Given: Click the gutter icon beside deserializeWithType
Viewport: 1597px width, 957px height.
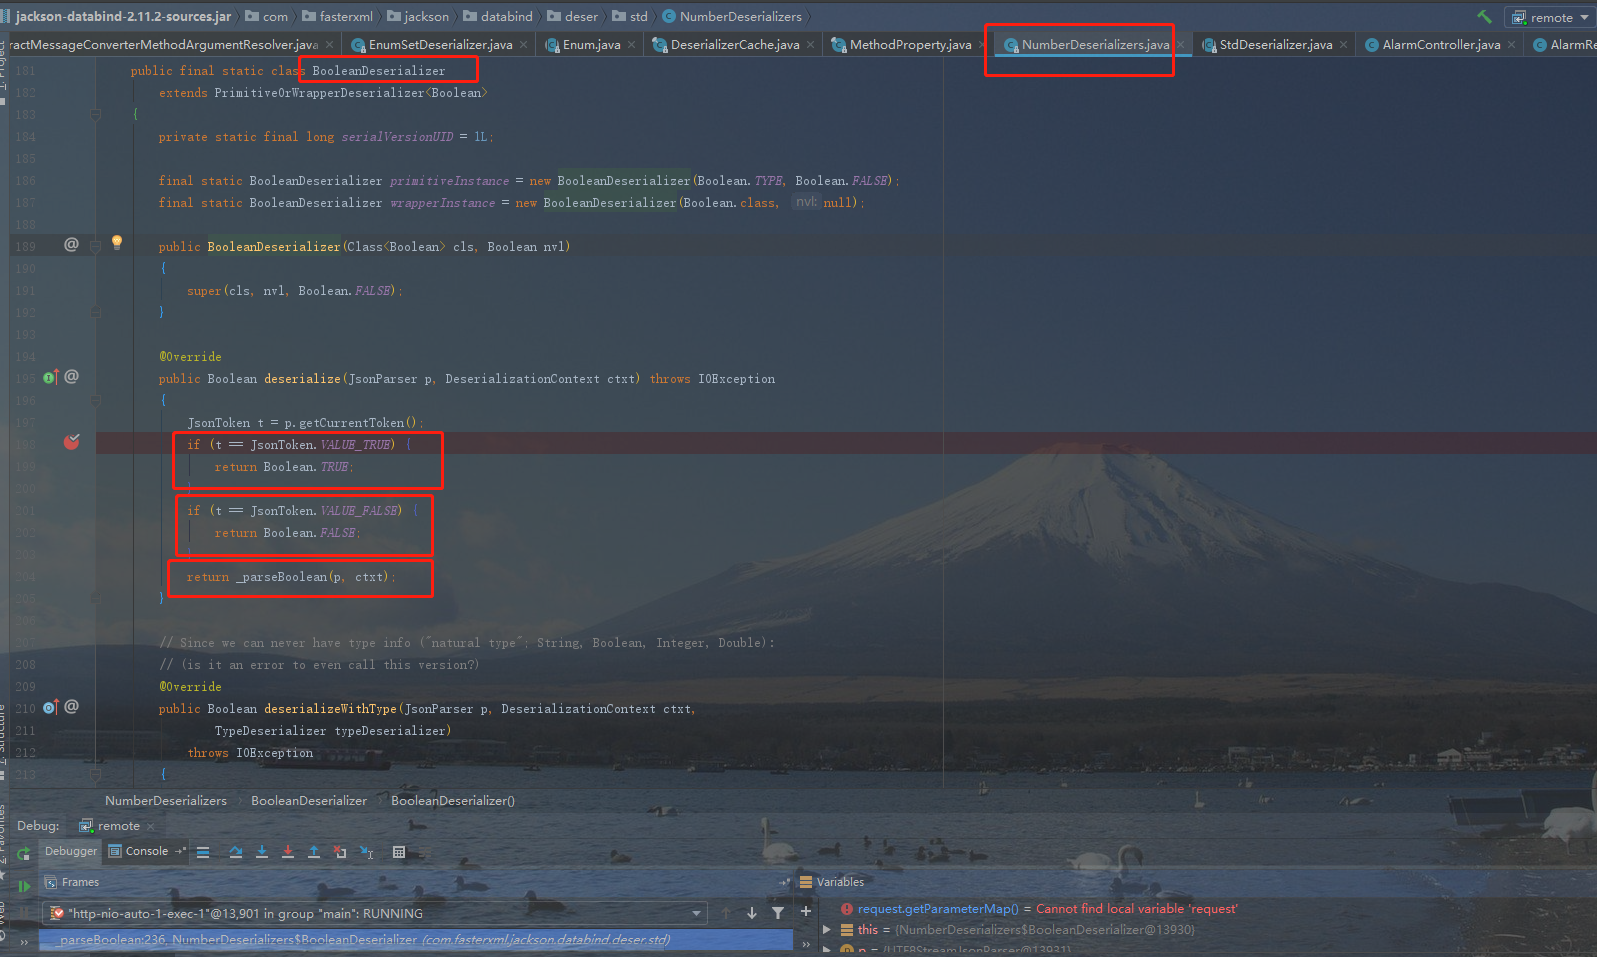Looking at the screenshot, I should click(x=50, y=707).
